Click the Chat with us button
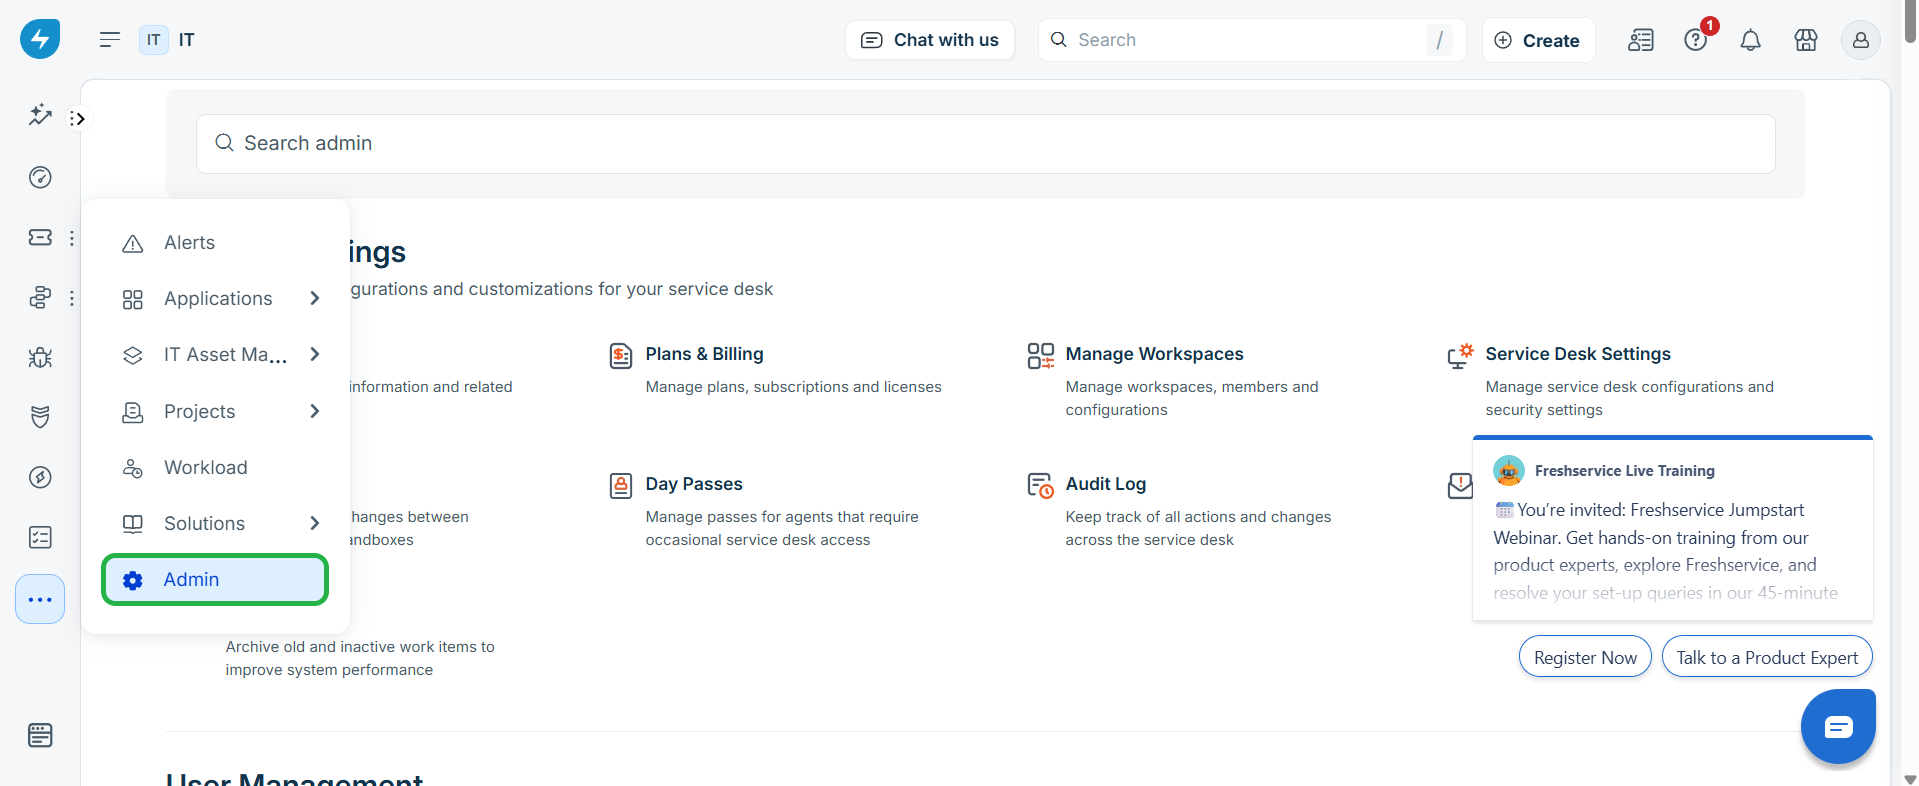Viewport: 1919px width, 786px height. pyautogui.click(x=930, y=40)
